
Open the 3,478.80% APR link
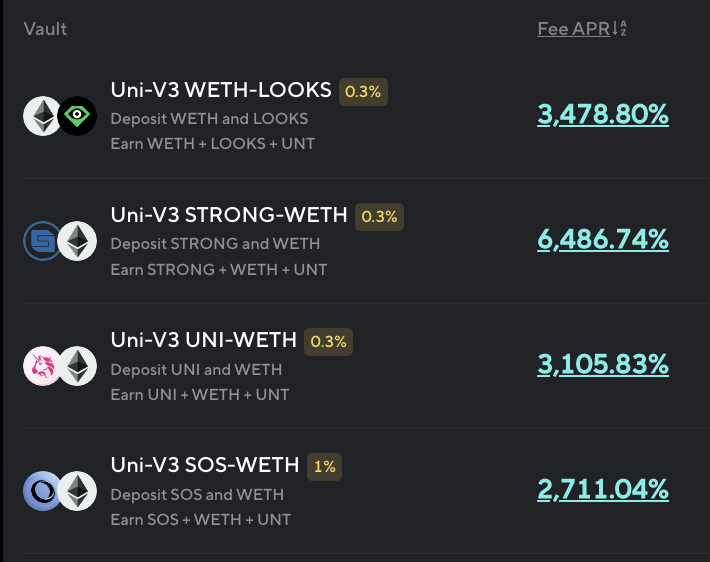point(603,115)
